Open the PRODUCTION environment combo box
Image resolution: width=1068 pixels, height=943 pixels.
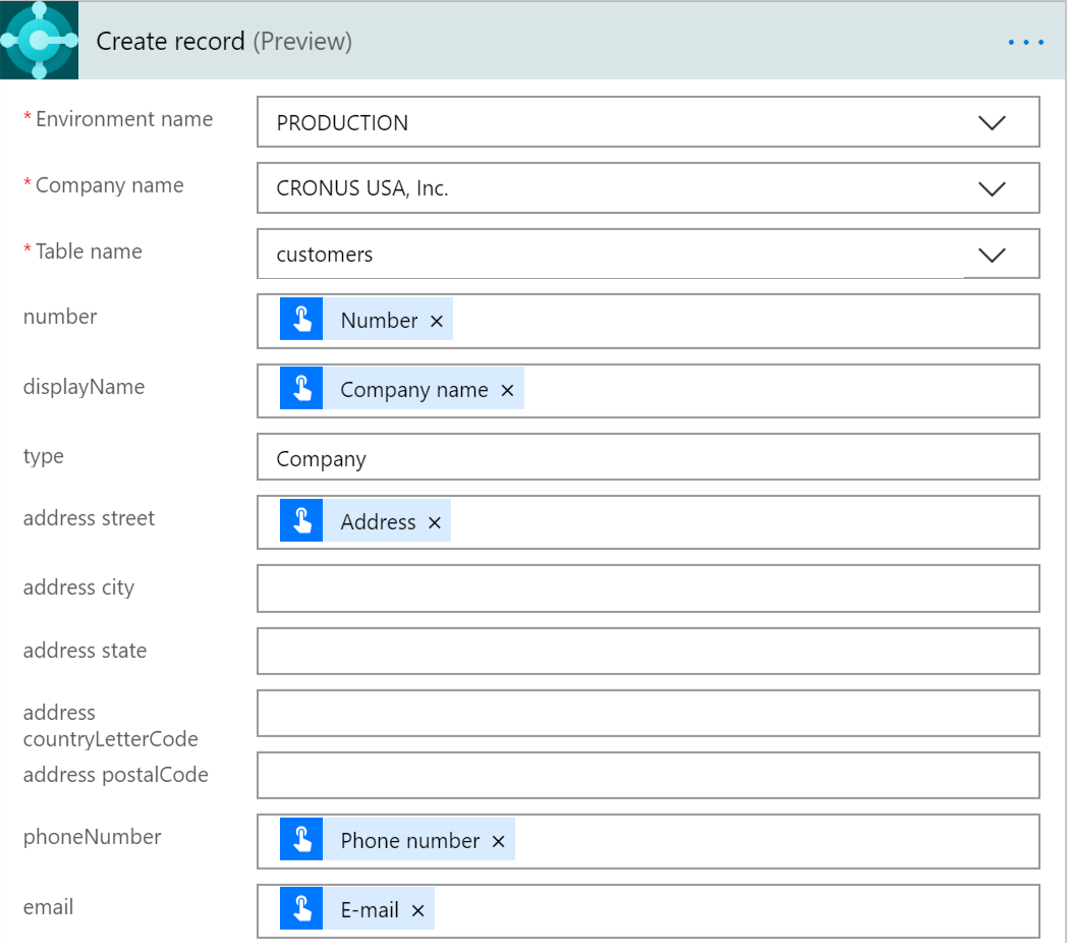tap(648, 122)
